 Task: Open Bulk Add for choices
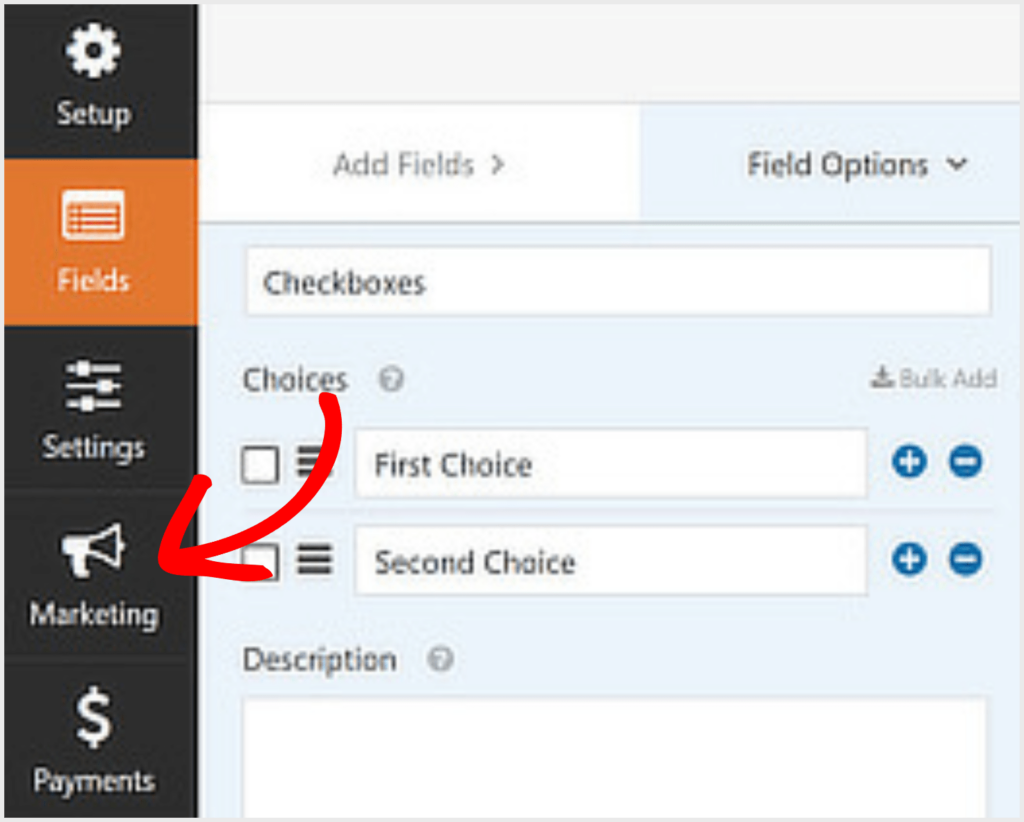932,379
